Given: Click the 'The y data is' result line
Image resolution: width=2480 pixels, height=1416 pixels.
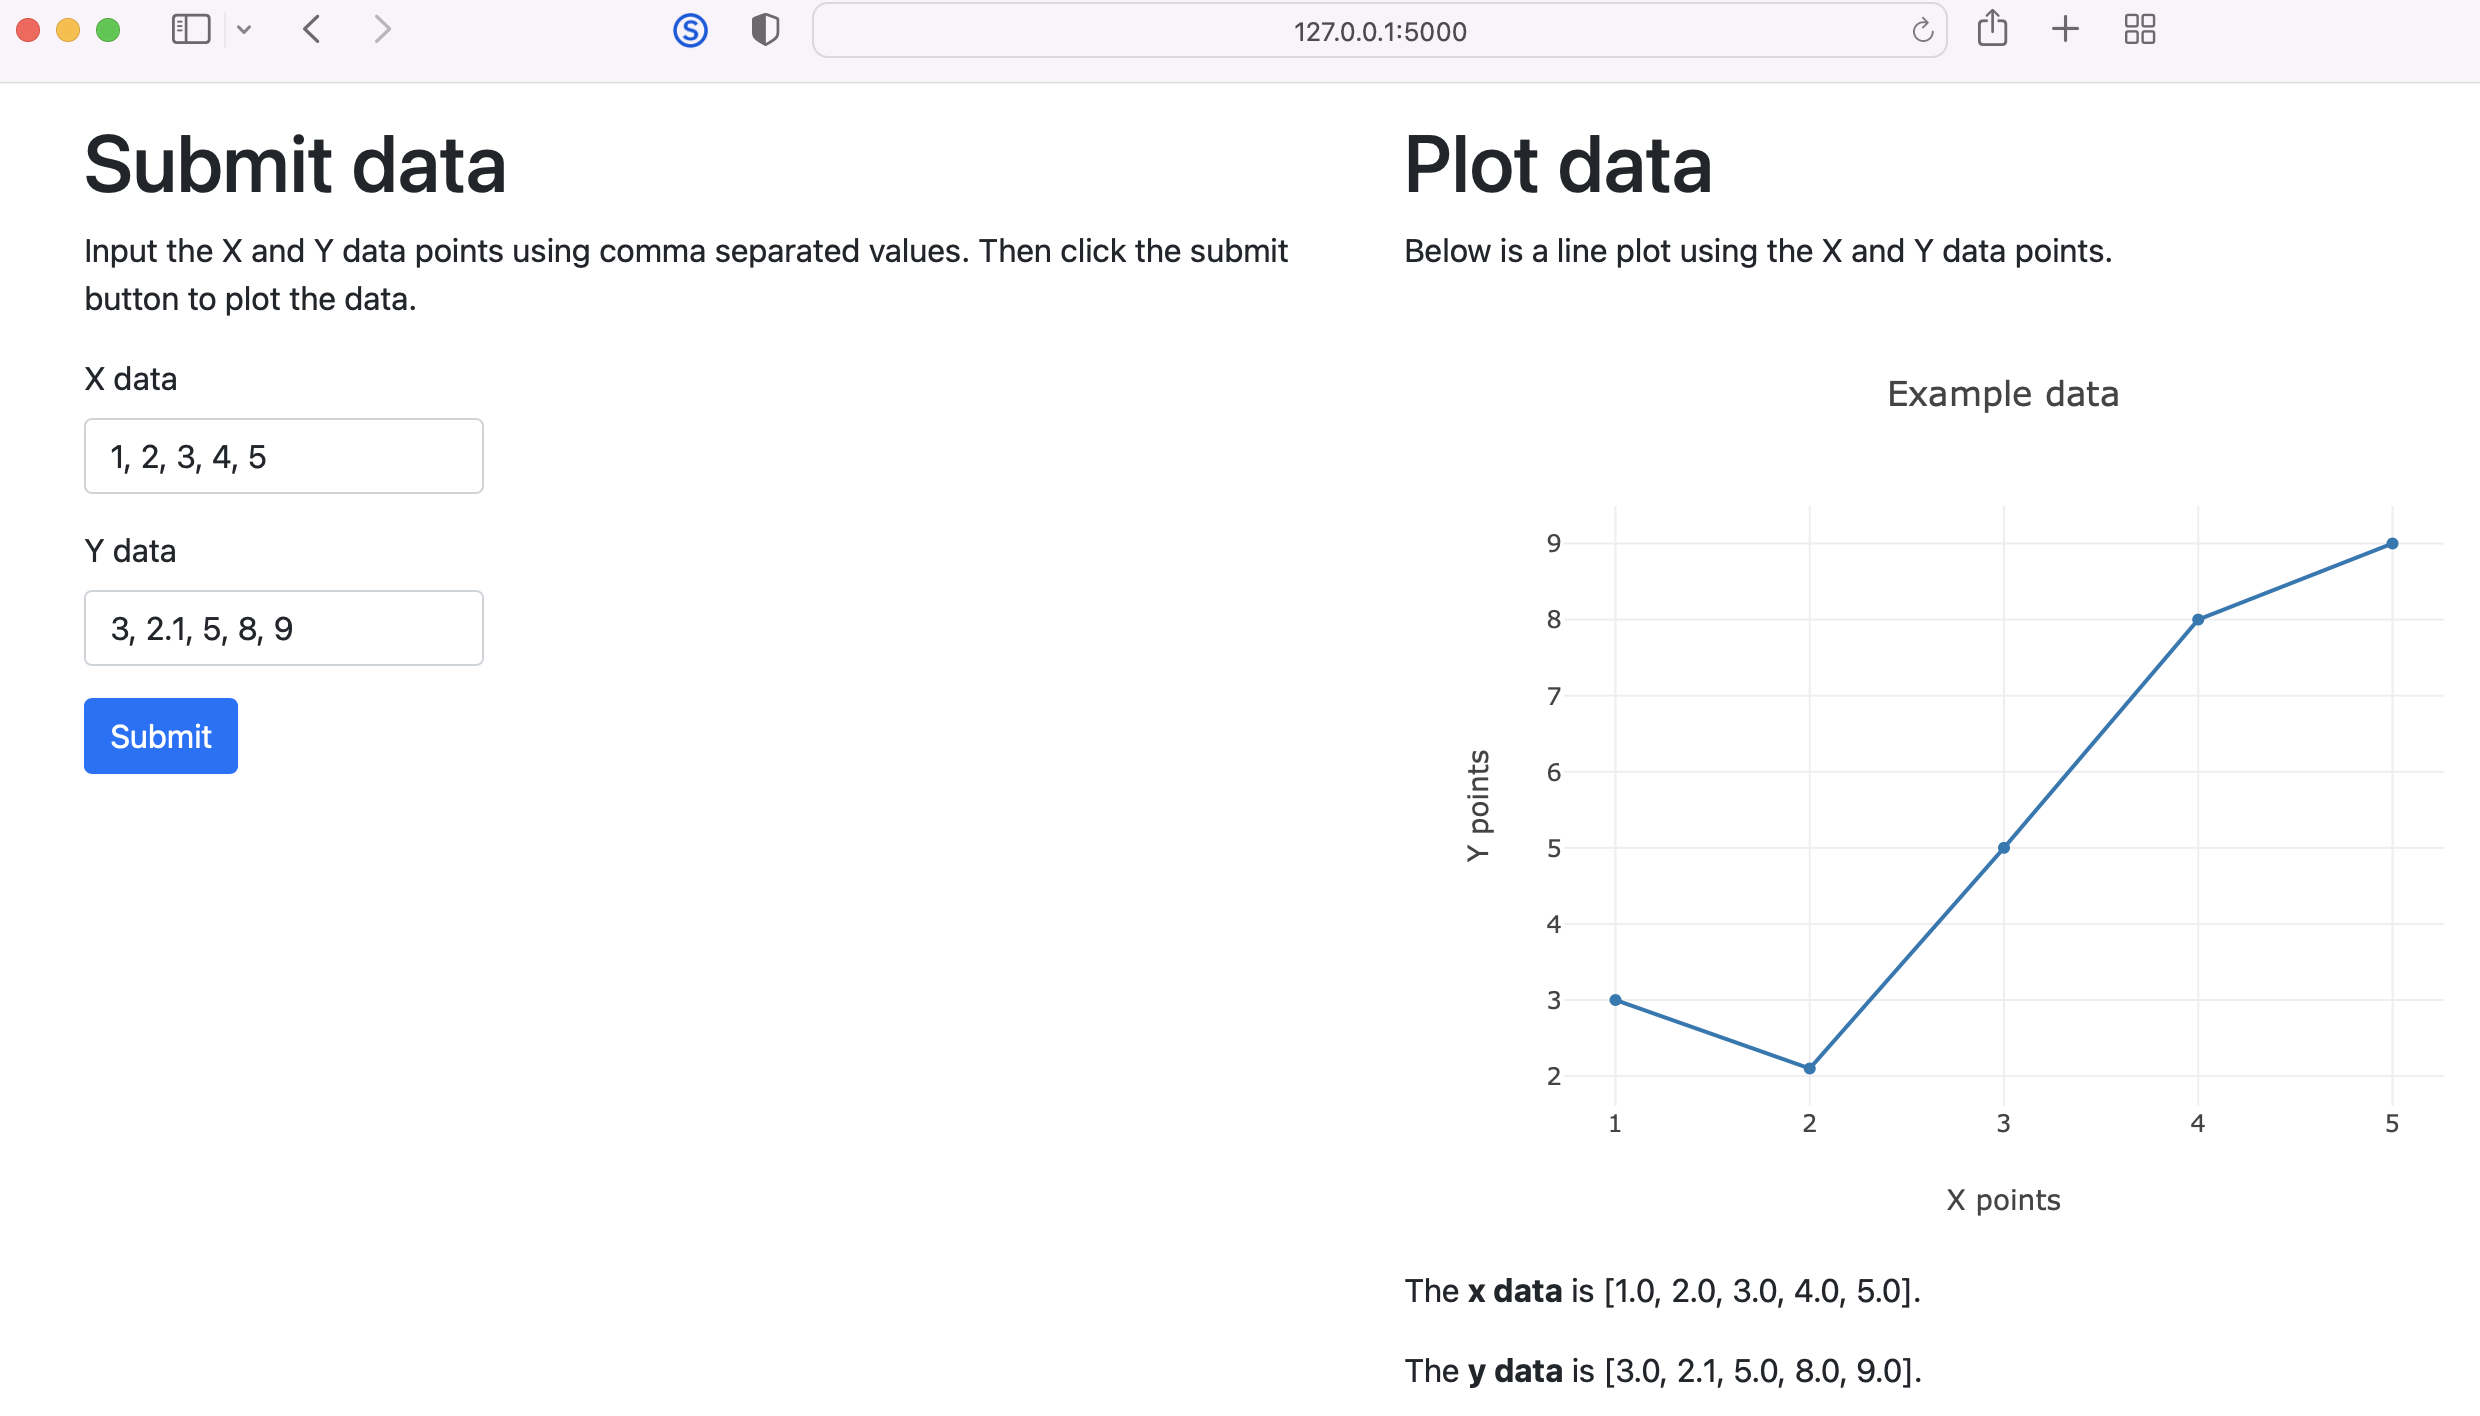Looking at the screenshot, I should [x=1663, y=1370].
